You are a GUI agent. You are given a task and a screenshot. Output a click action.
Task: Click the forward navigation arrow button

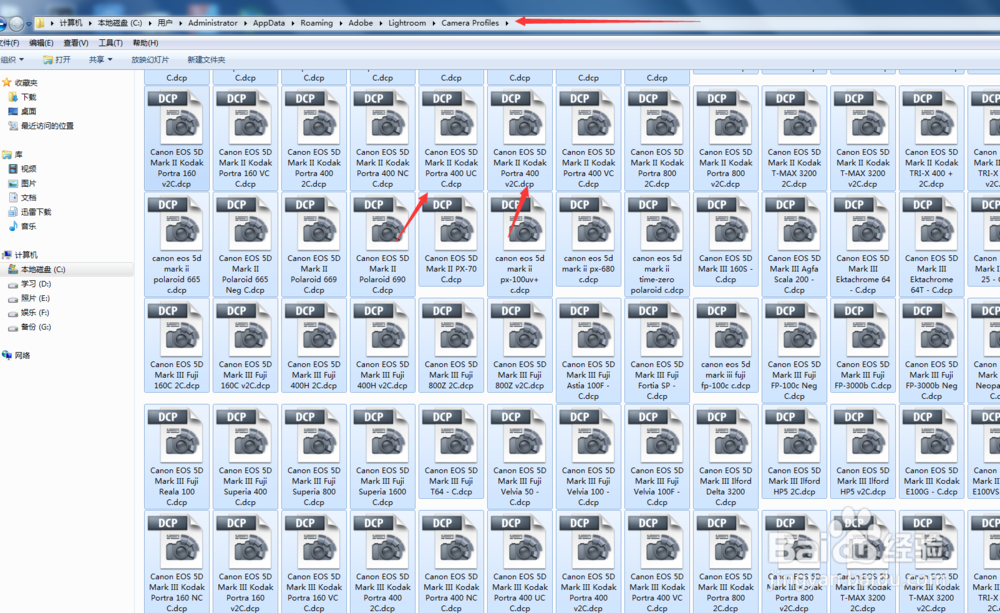pyautogui.click(x=16, y=24)
